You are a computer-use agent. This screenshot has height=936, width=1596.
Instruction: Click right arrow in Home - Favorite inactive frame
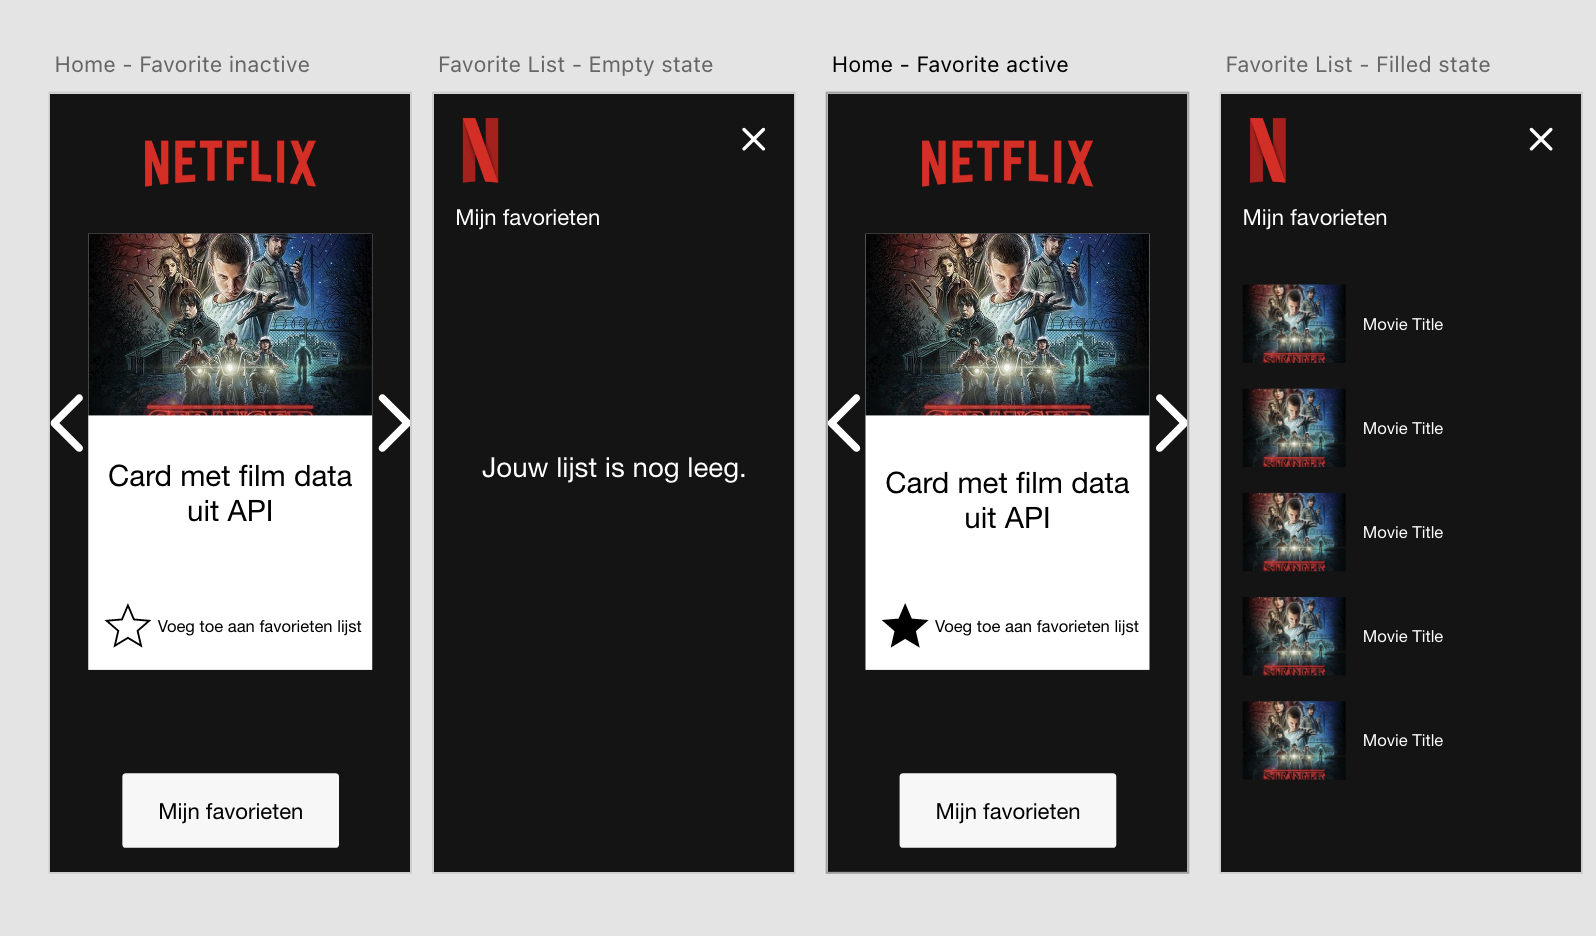point(394,423)
